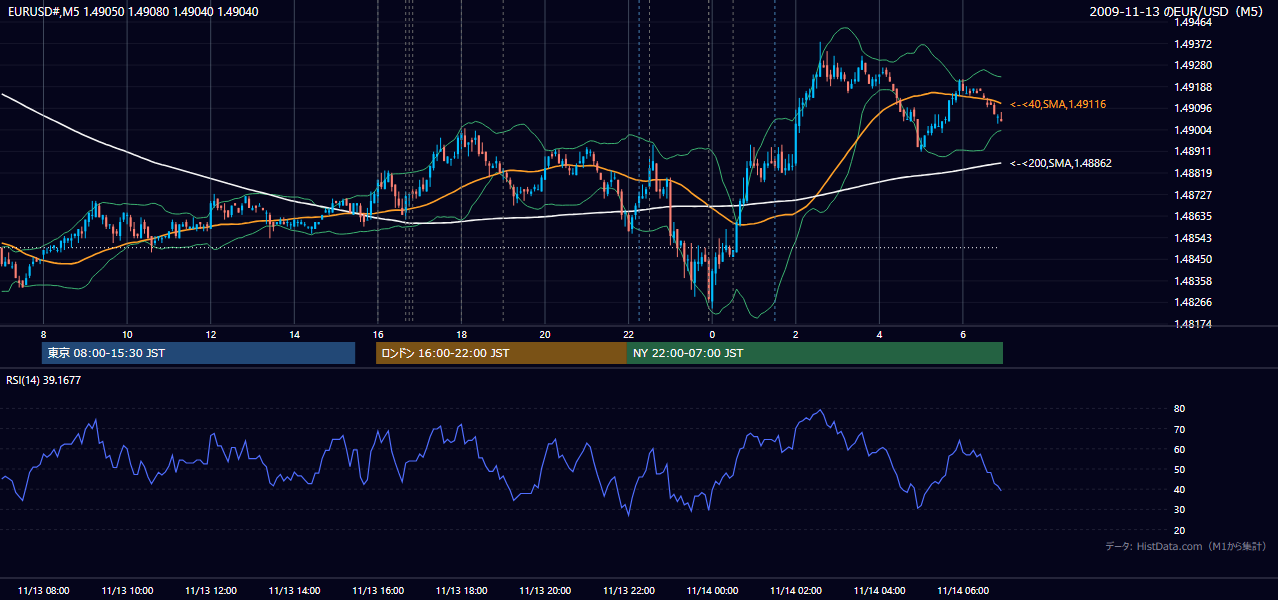Click the 11/14 00:00 time axis label

tap(712, 591)
